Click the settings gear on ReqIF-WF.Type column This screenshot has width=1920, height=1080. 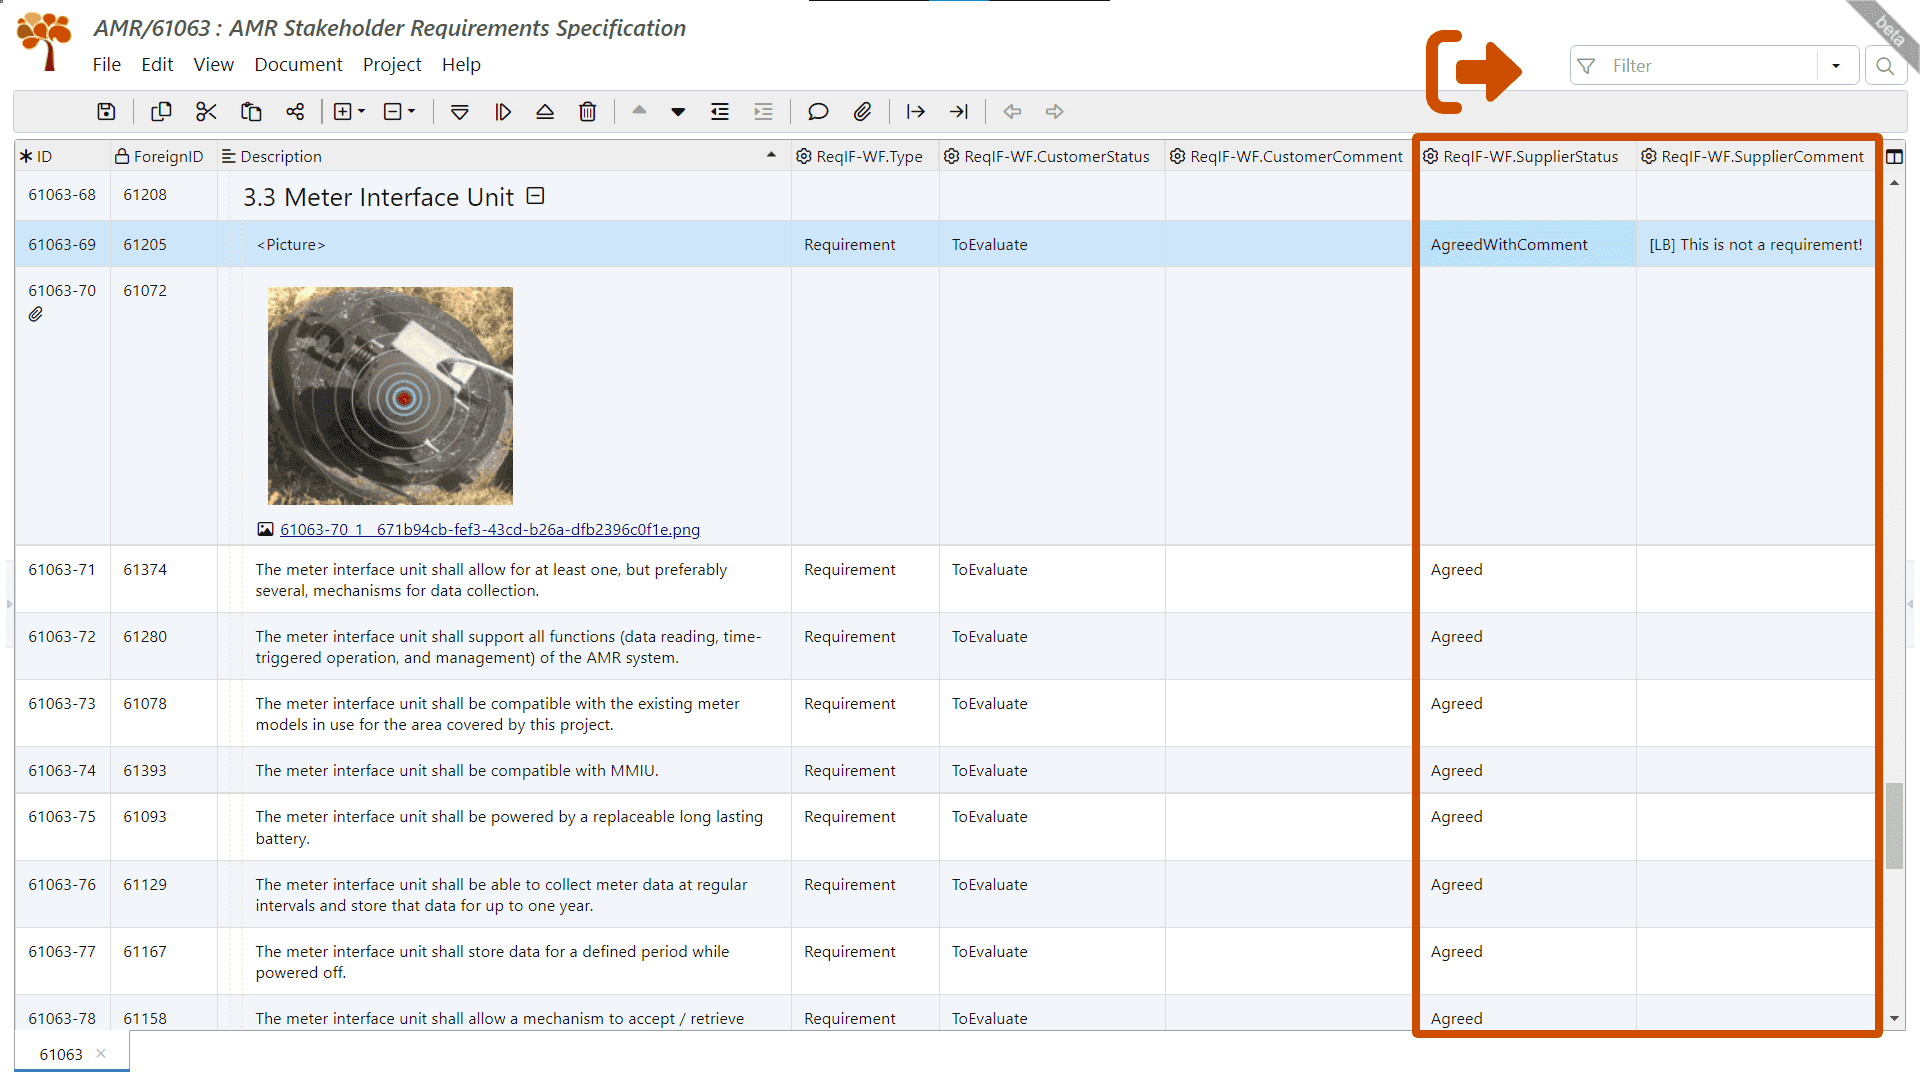[804, 156]
